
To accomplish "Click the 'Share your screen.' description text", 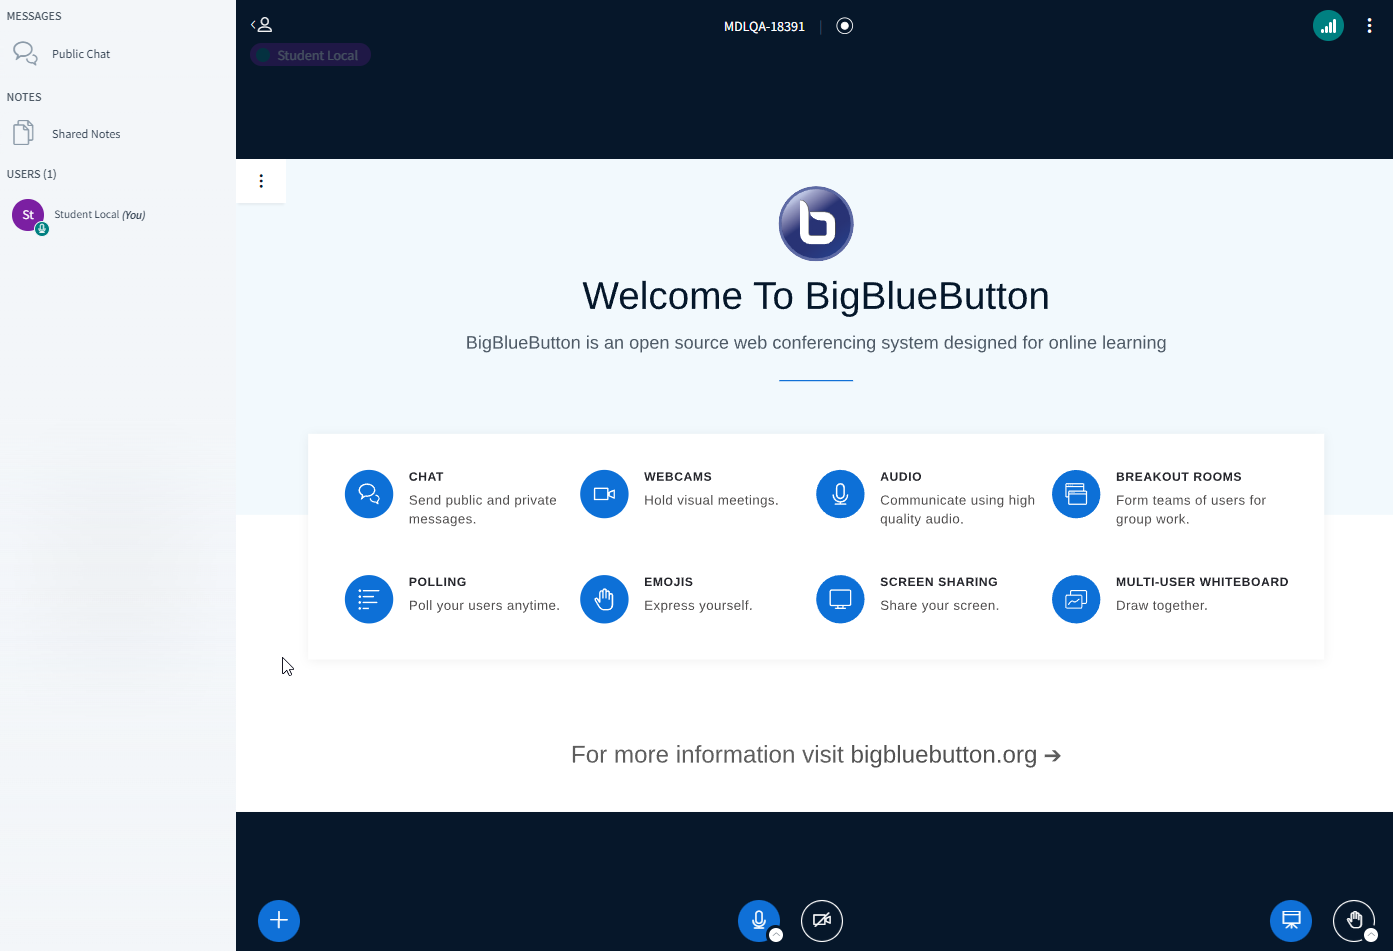I will [939, 606].
